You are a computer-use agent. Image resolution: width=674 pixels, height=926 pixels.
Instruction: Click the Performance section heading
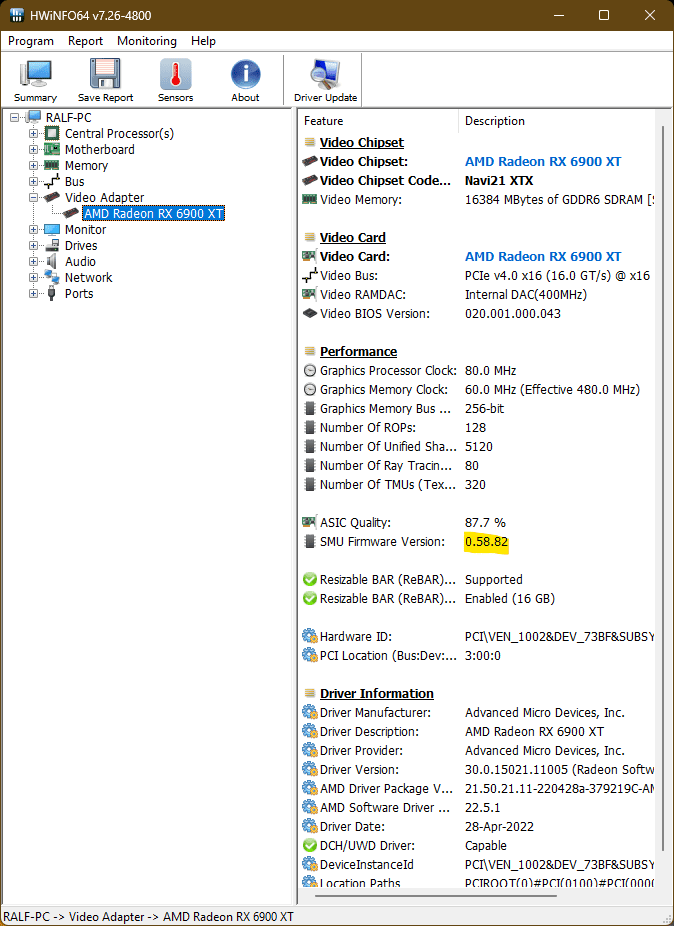pos(359,351)
